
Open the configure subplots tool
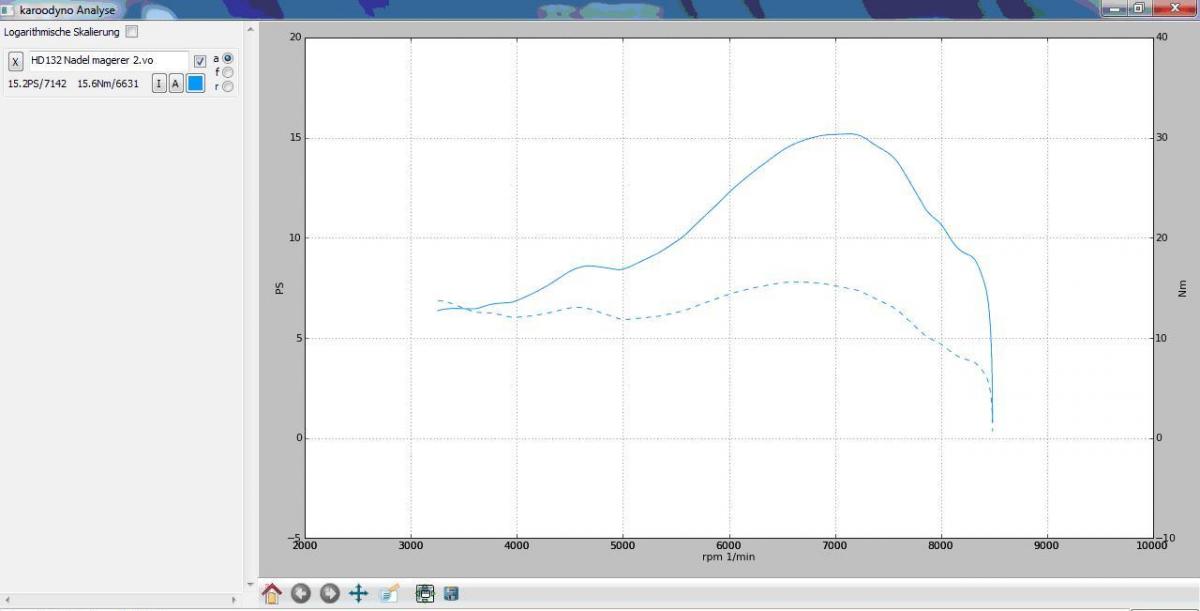(425, 593)
